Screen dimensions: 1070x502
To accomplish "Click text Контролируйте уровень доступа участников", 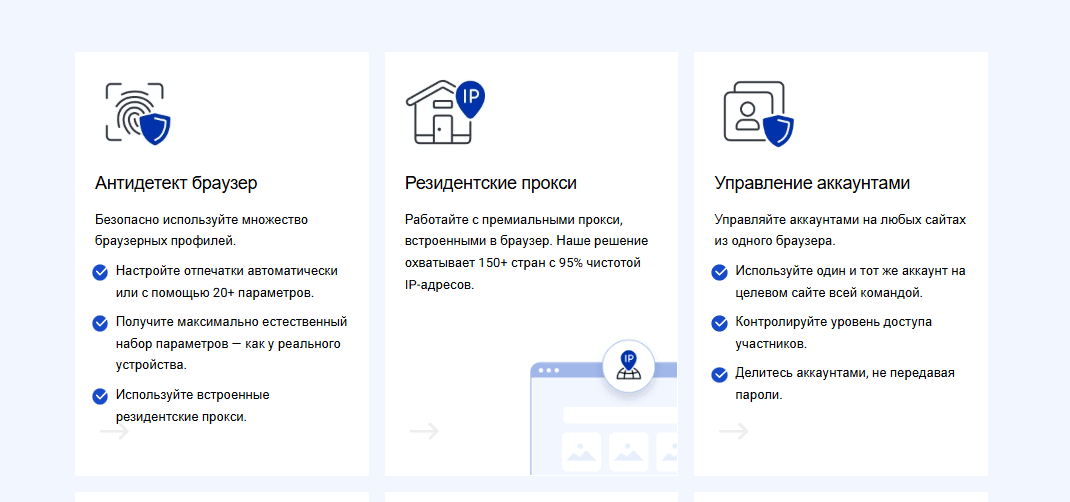I will 833,333.
